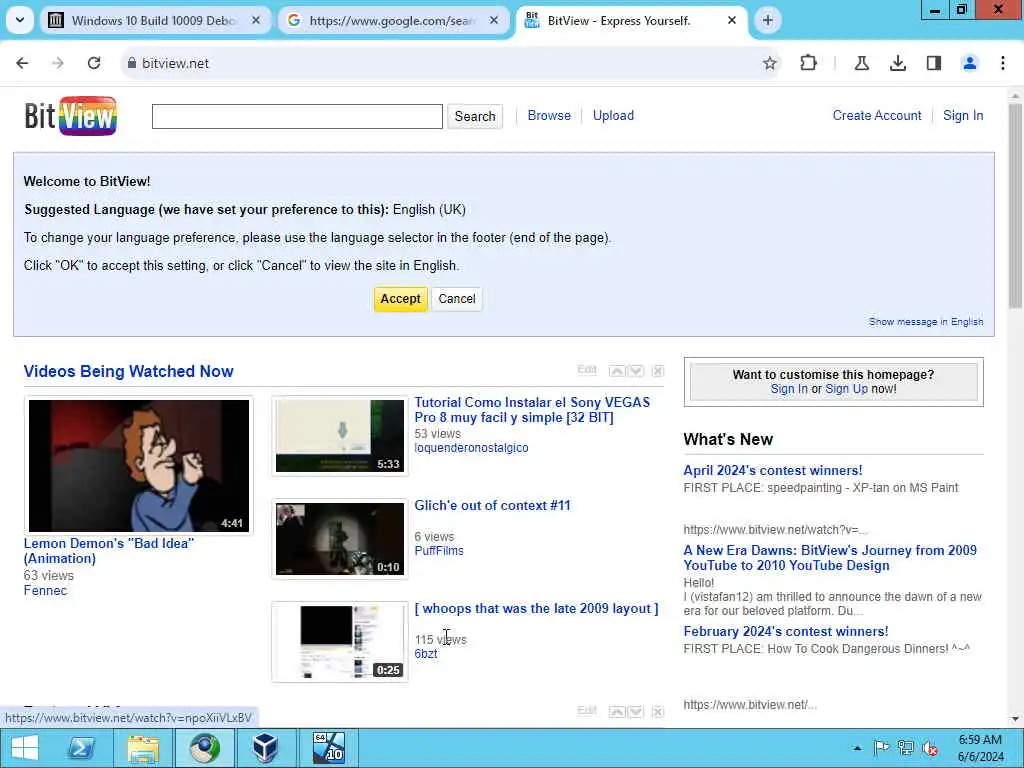Screen dimensions: 1024x768
Task: Click the browser forward arrow
Action: click(x=58, y=63)
